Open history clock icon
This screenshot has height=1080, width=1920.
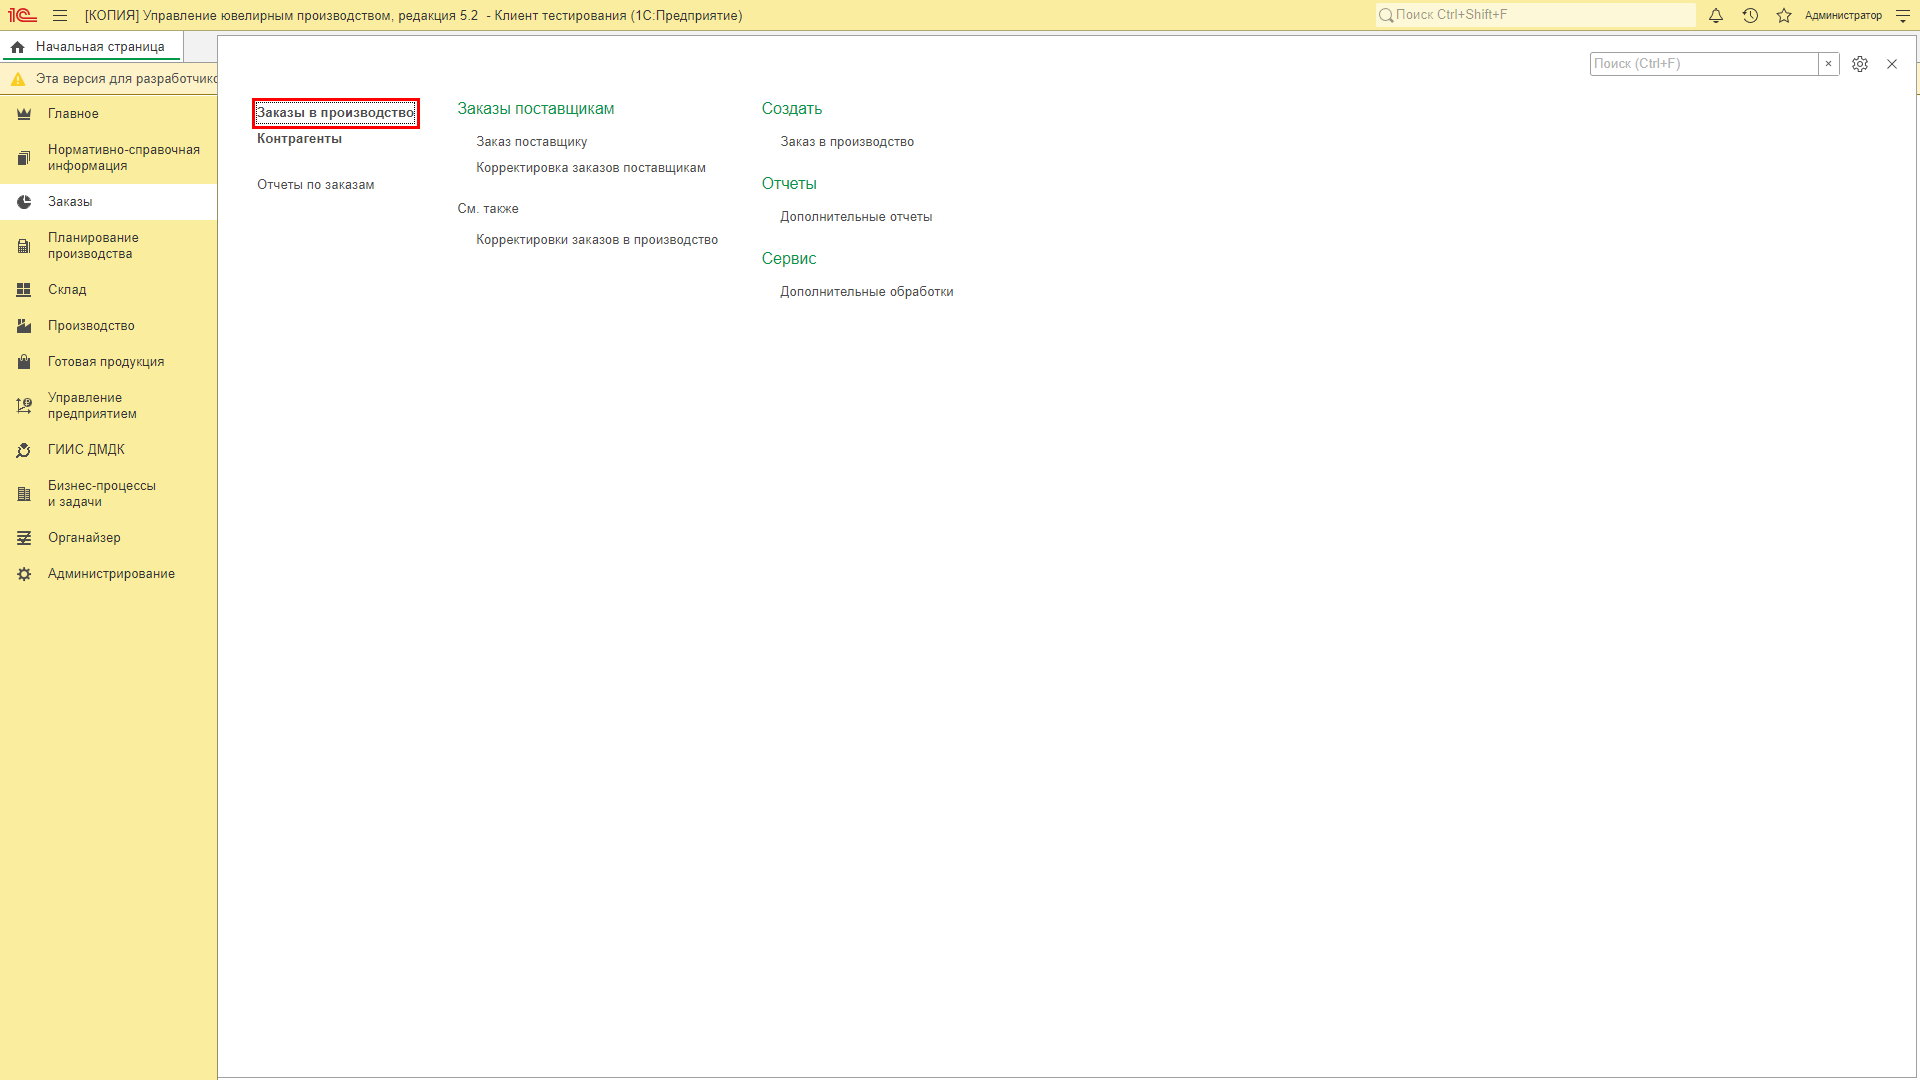click(x=1750, y=16)
